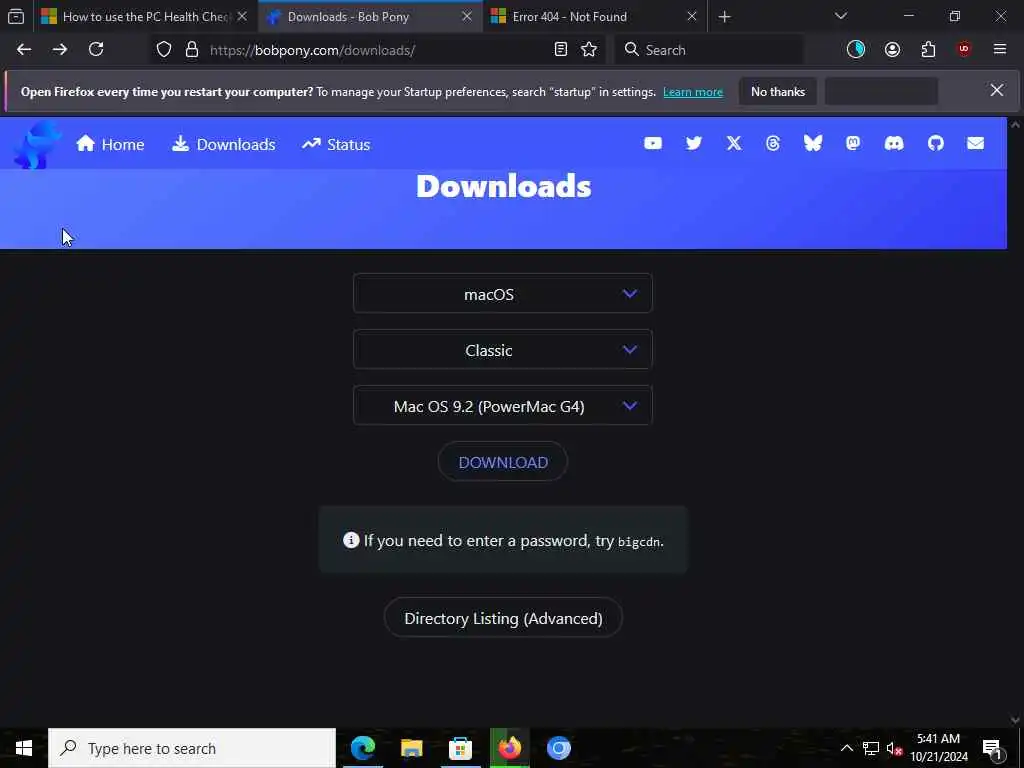Open a new tab with plus button

724,17
